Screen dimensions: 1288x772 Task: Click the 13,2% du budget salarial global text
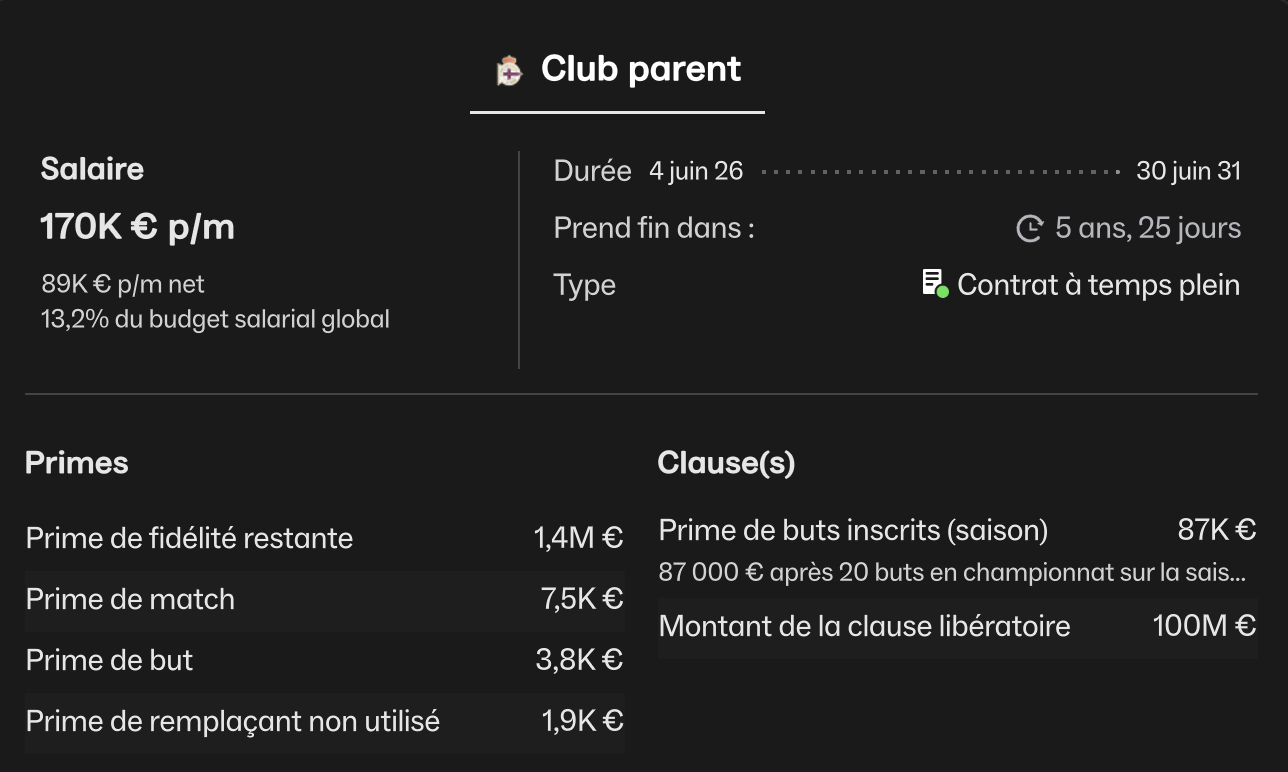[x=215, y=320]
